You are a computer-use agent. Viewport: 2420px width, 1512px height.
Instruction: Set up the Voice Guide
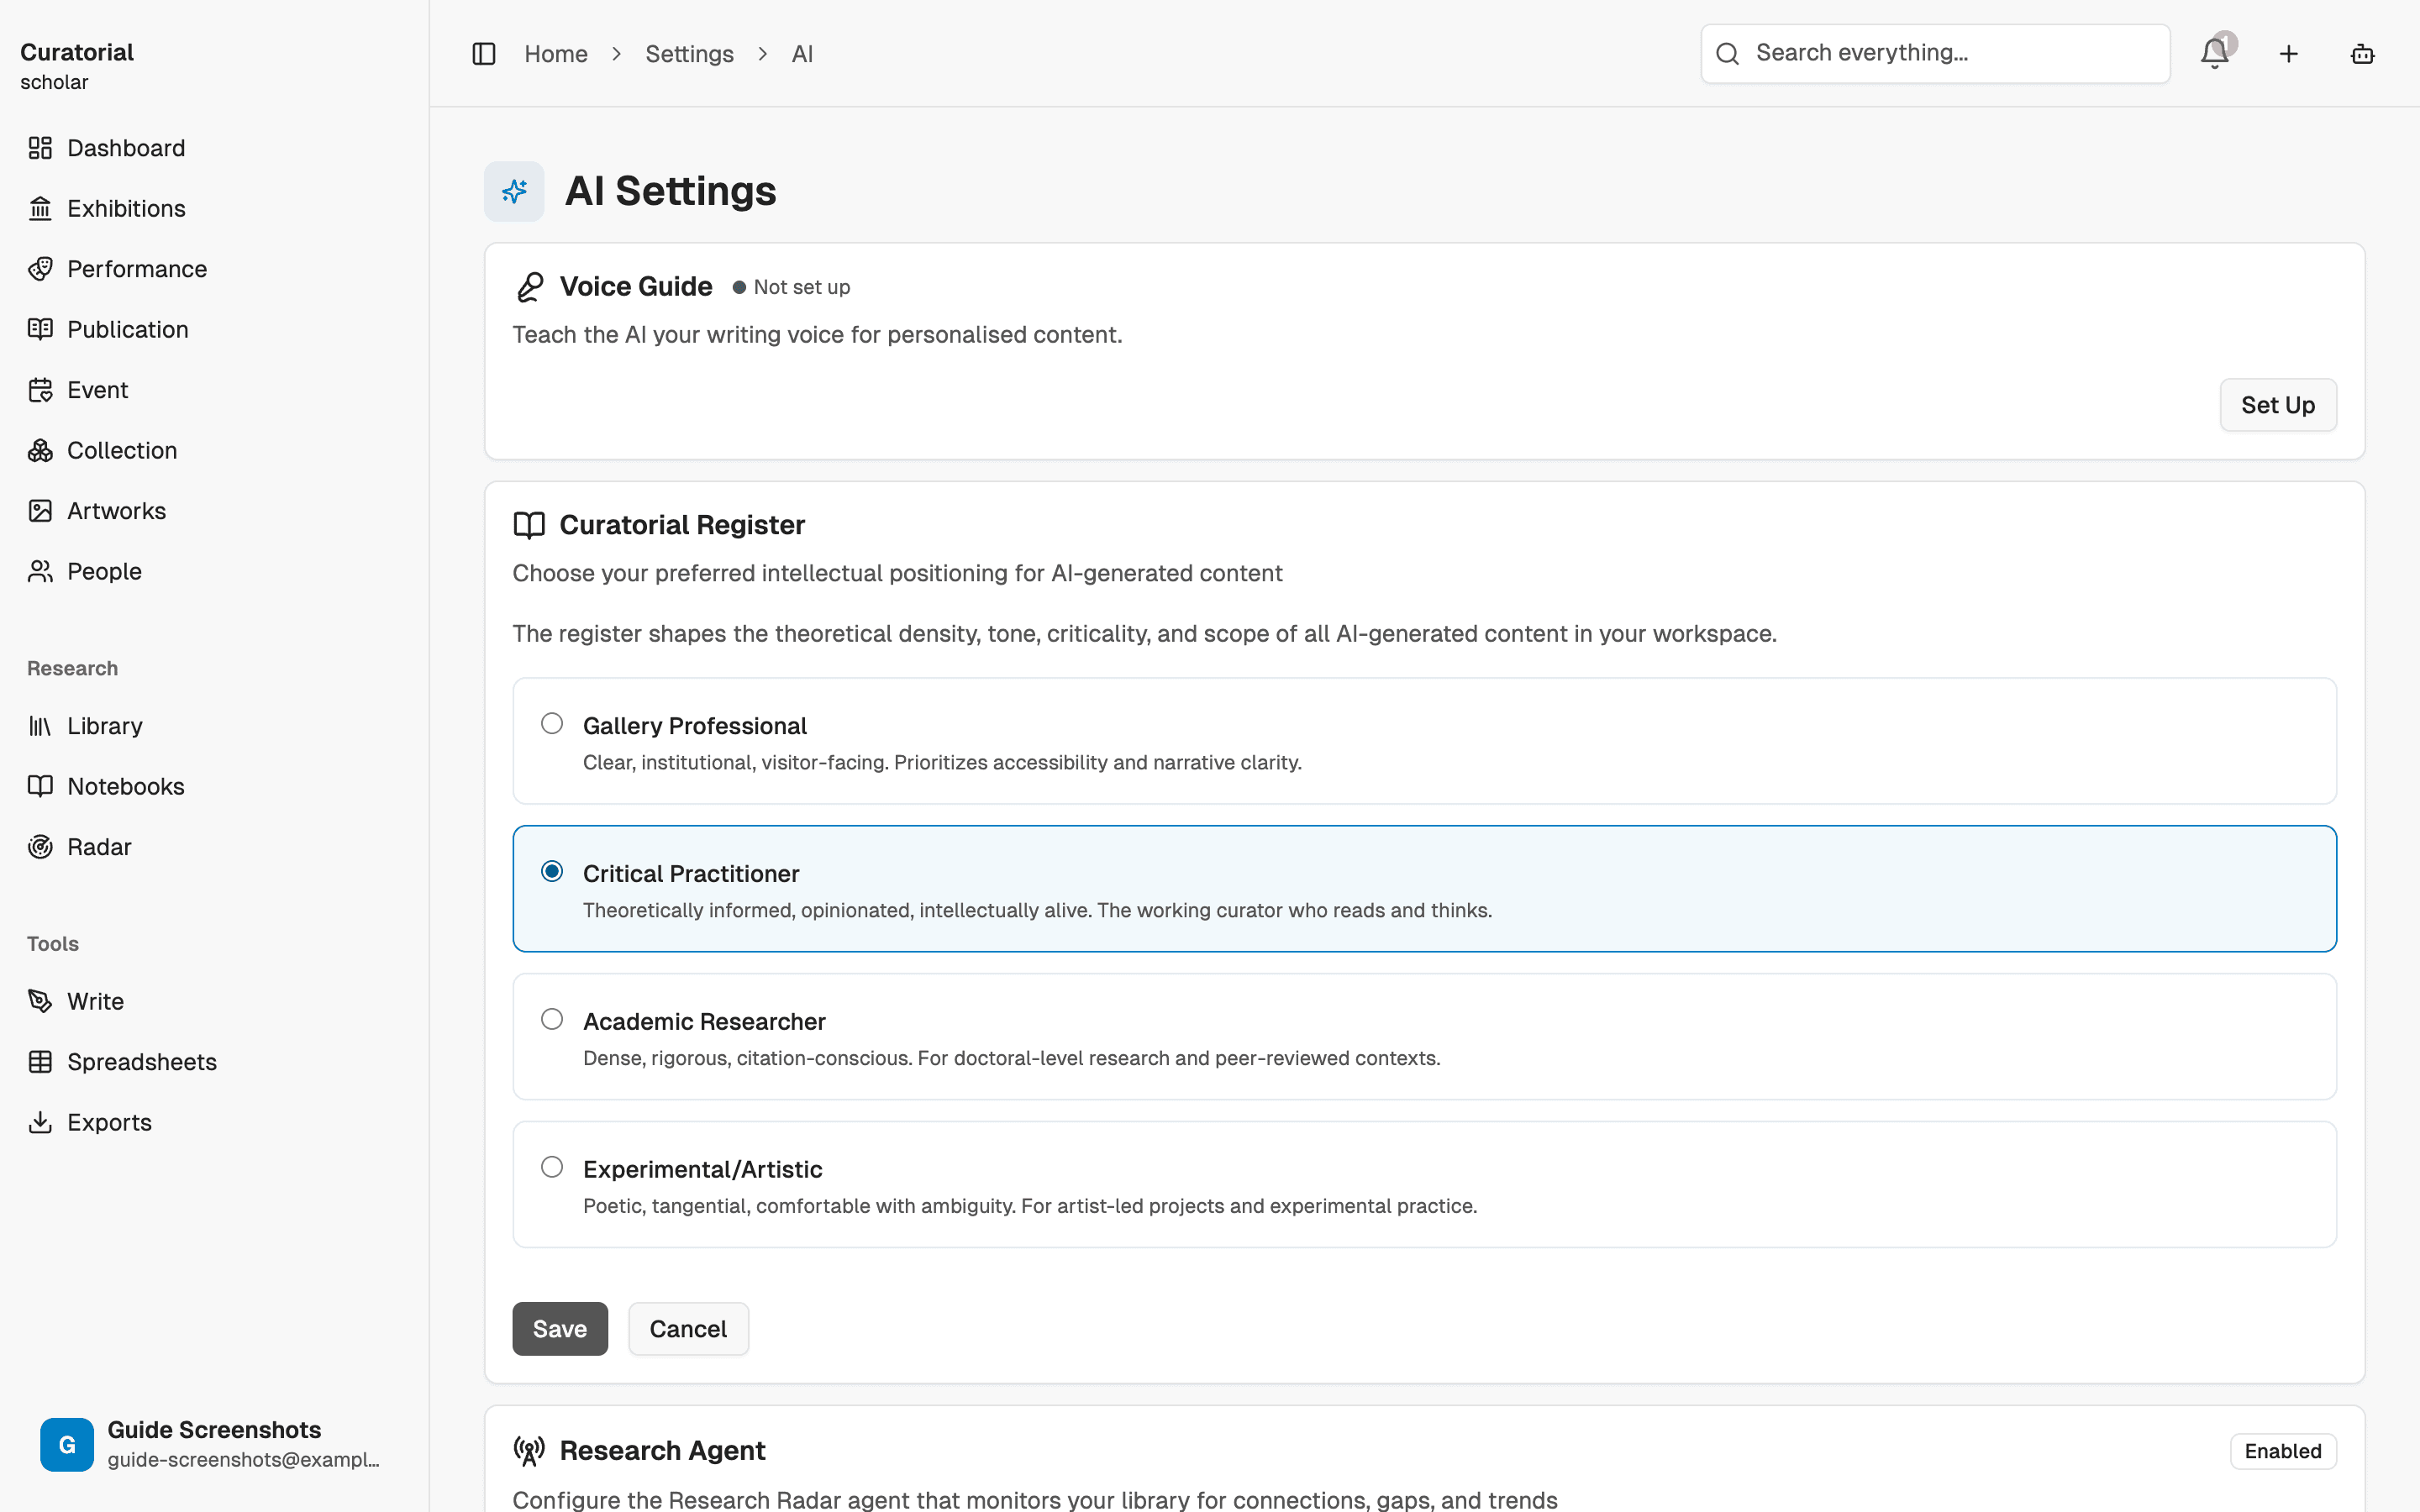[2278, 405]
